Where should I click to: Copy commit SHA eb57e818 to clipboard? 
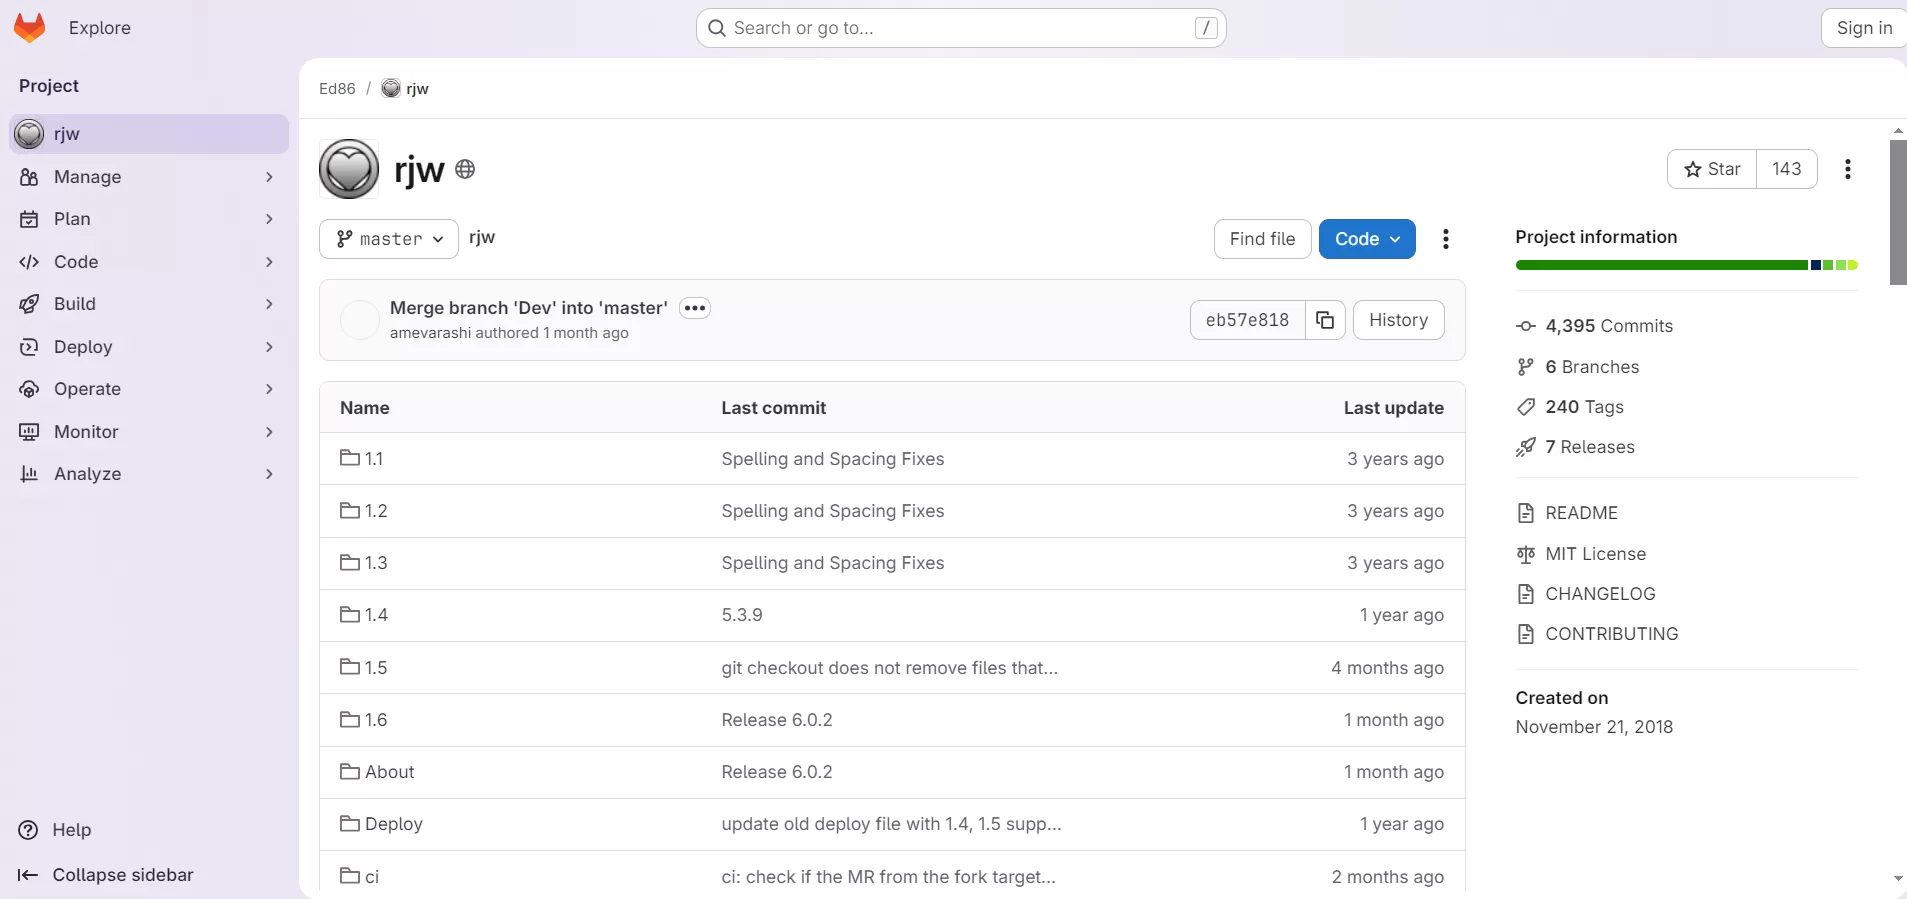tap(1325, 320)
